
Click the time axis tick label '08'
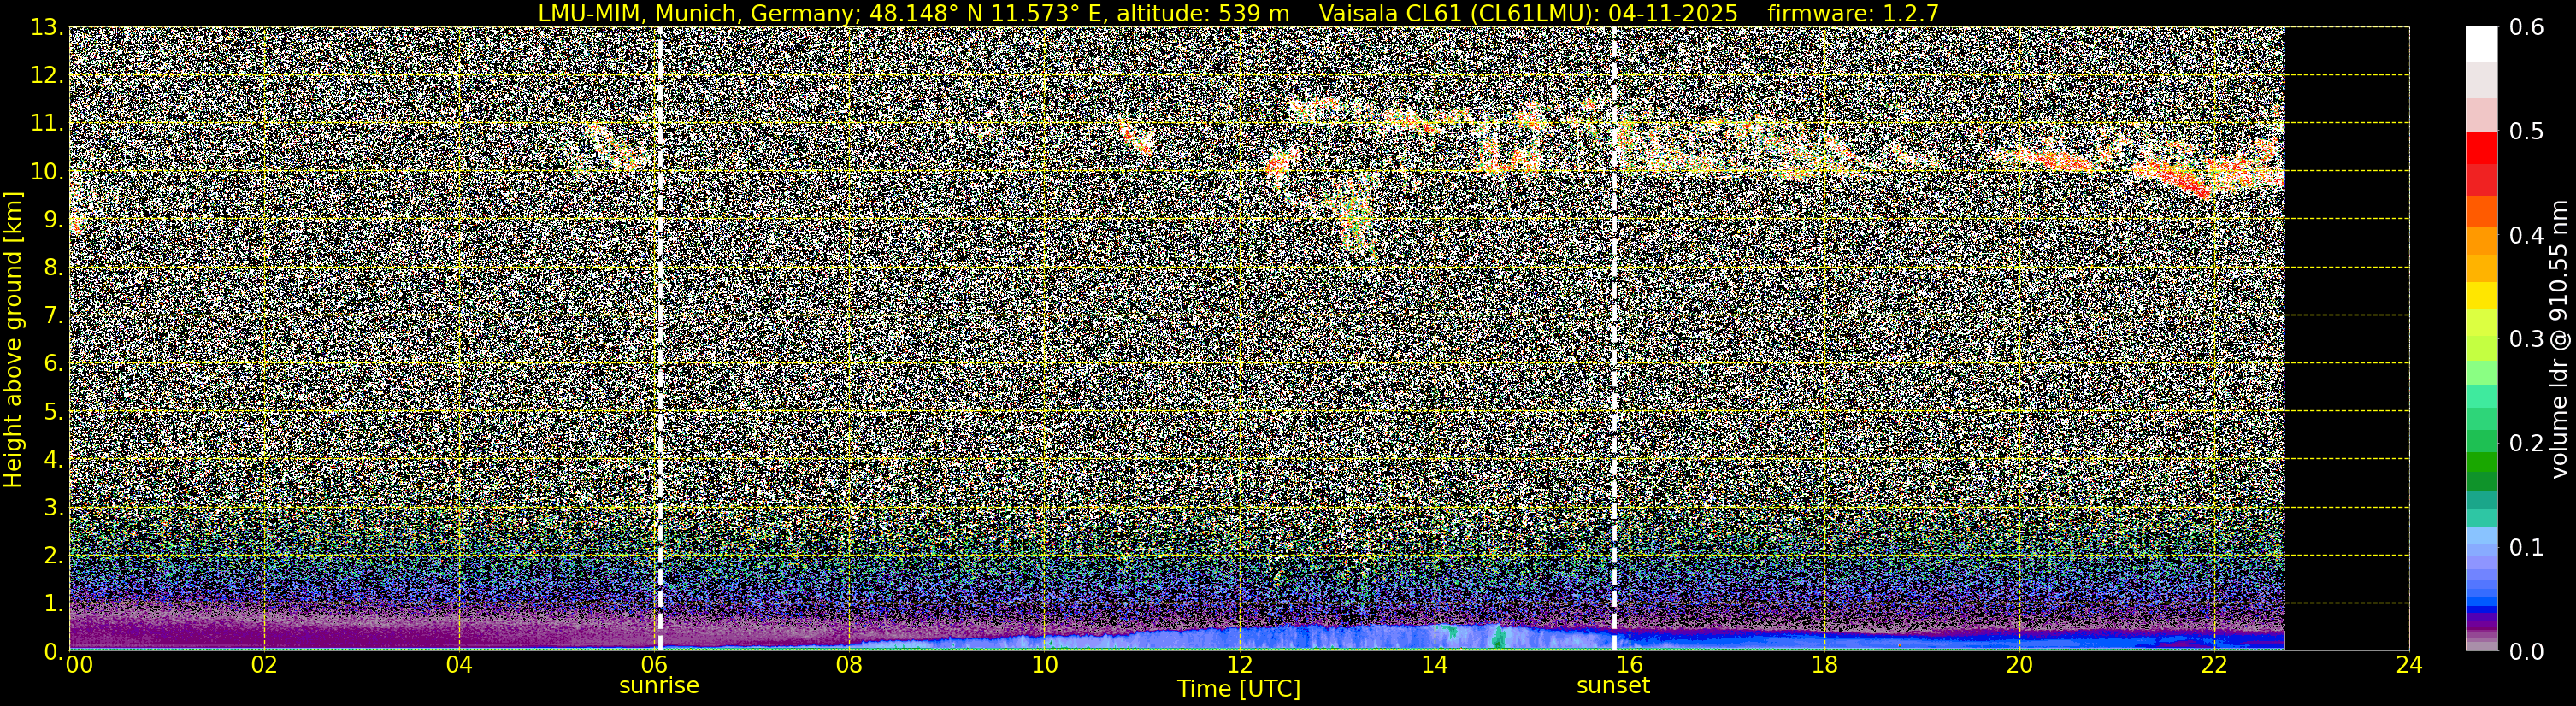[x=849, y=666]
